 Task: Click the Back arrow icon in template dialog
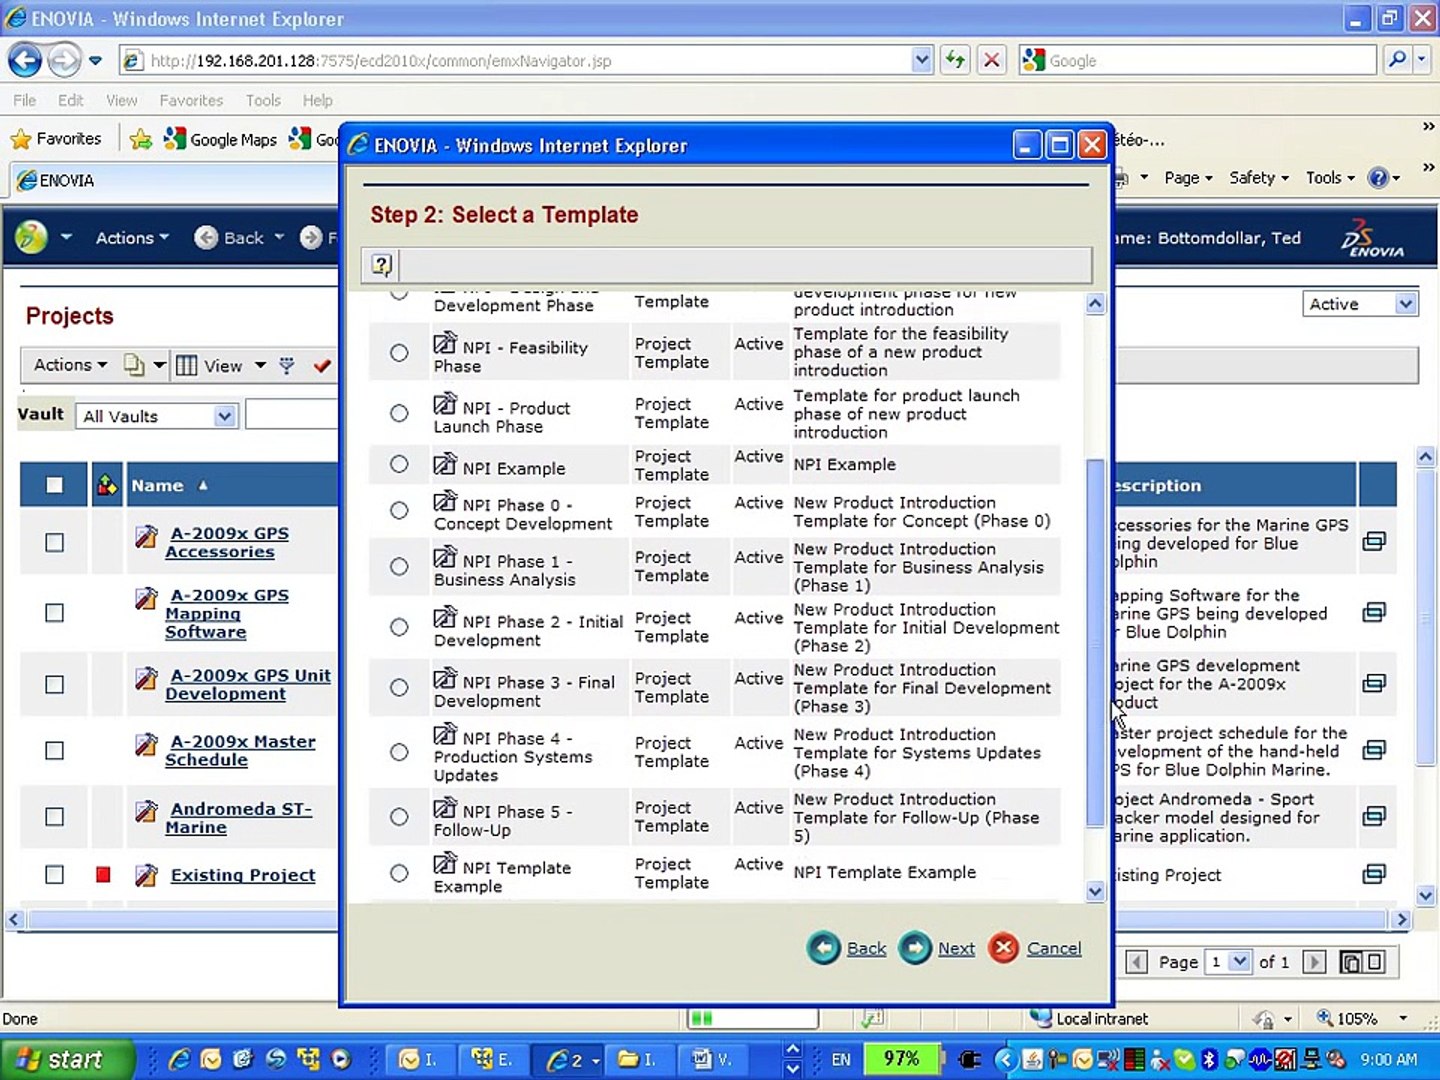pyautogui.click(x=824, y=948)
